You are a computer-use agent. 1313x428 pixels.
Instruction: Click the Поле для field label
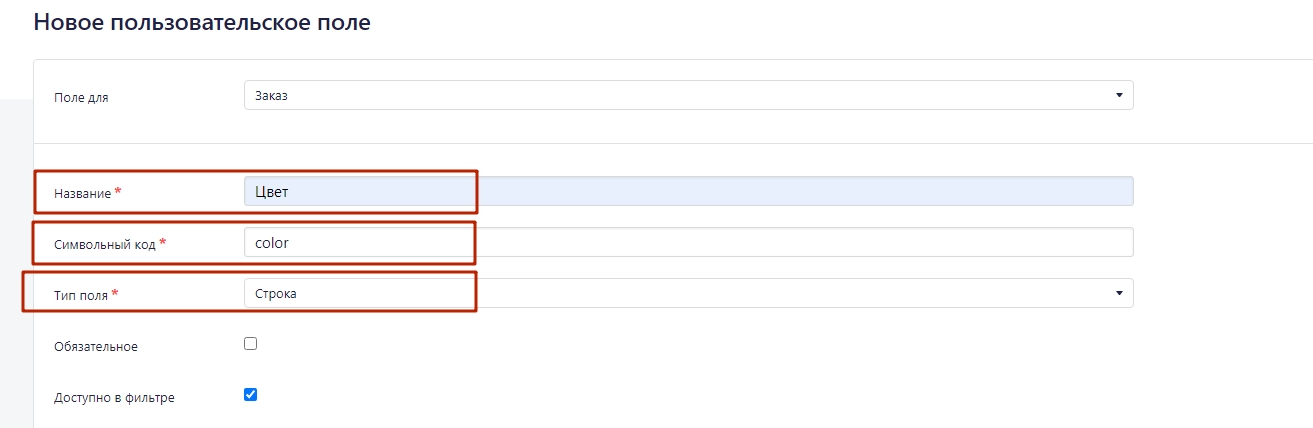81,98
